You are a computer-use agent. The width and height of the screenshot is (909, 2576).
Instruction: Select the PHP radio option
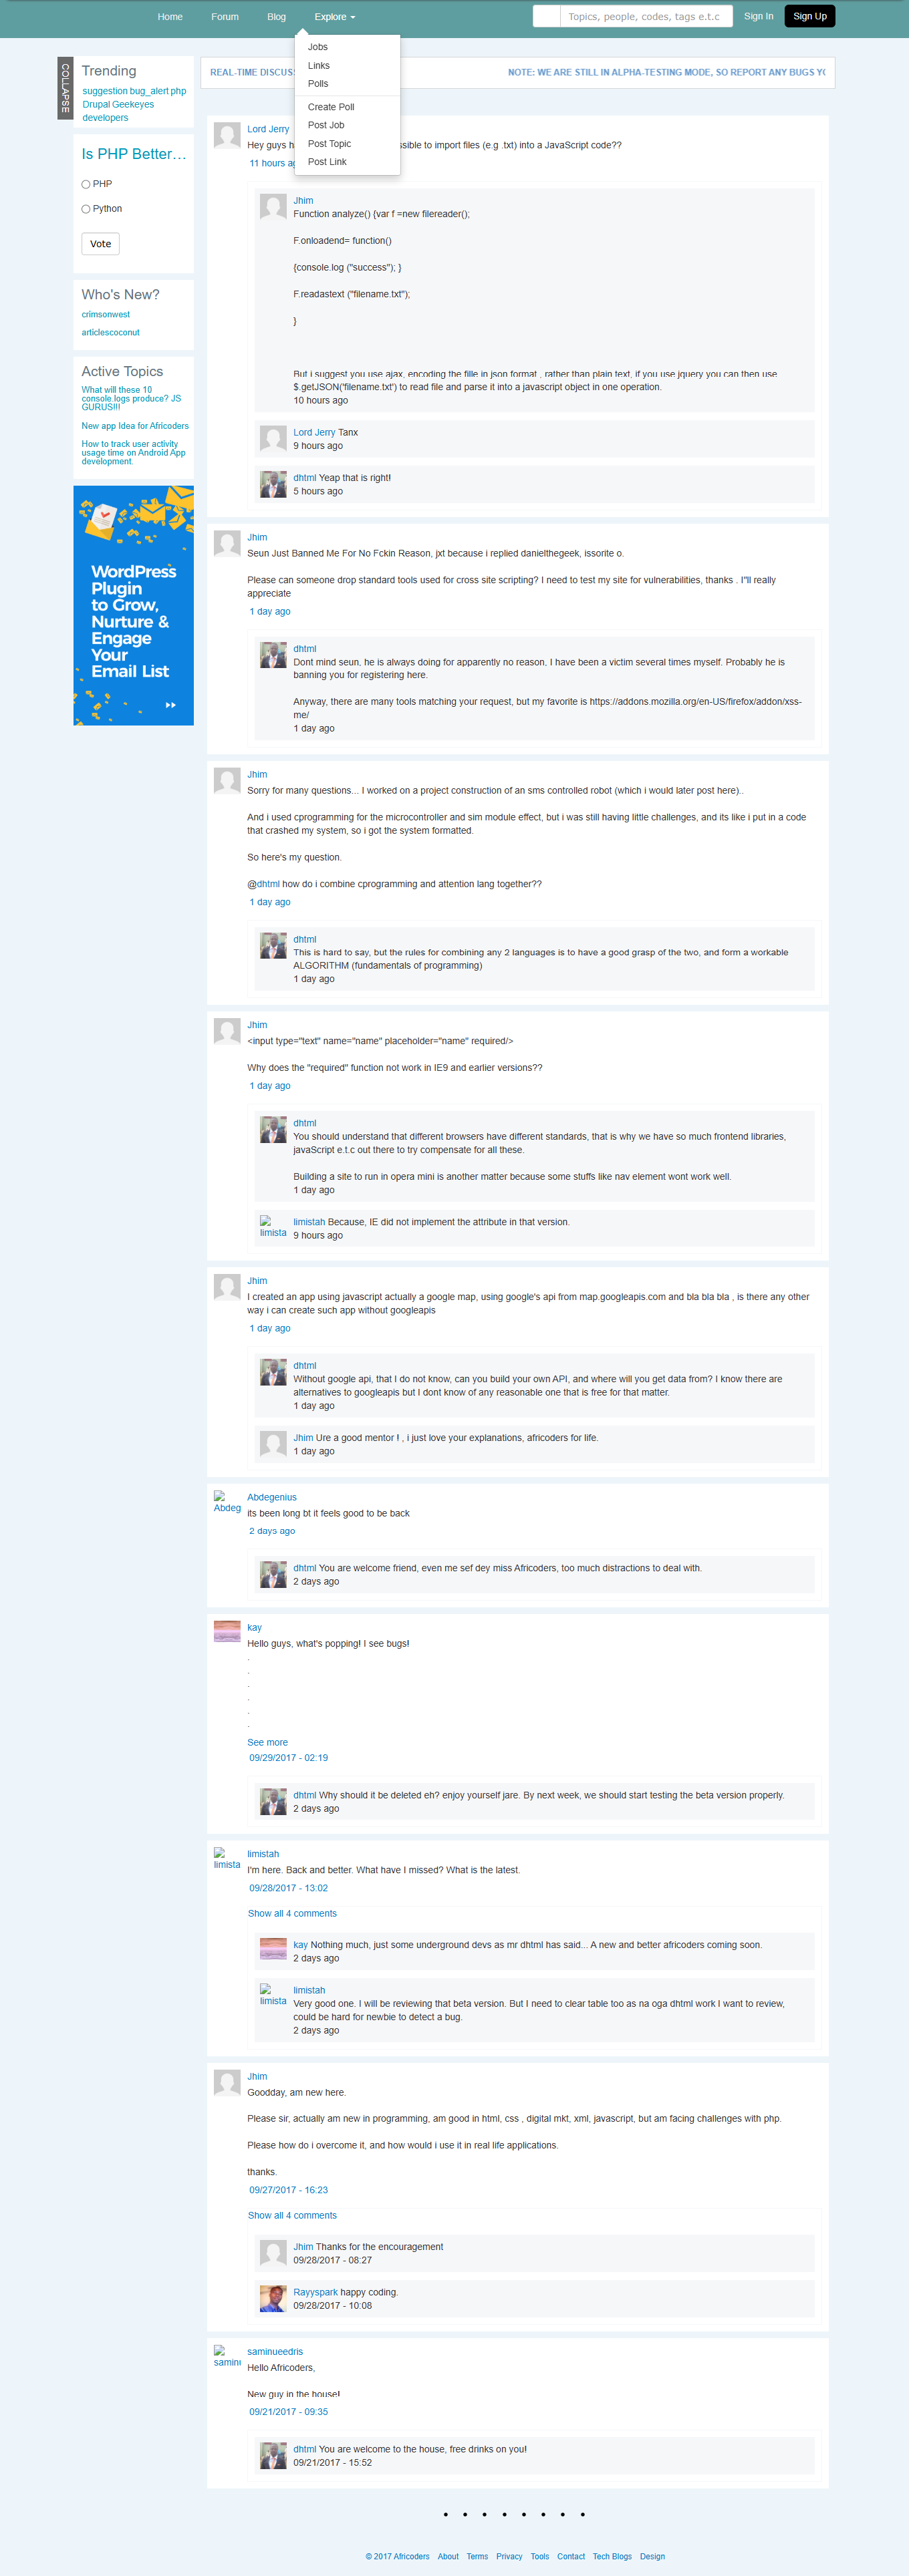pyautogui.click(x=86, y=184)
